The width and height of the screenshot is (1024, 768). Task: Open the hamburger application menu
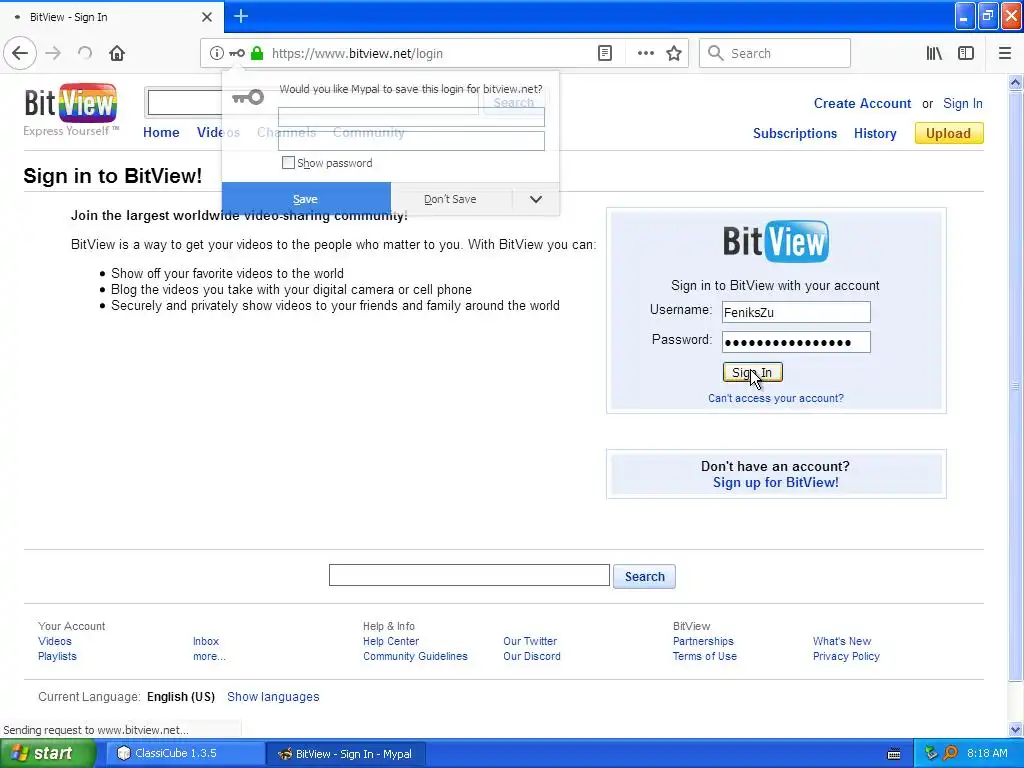(1005, 53)
